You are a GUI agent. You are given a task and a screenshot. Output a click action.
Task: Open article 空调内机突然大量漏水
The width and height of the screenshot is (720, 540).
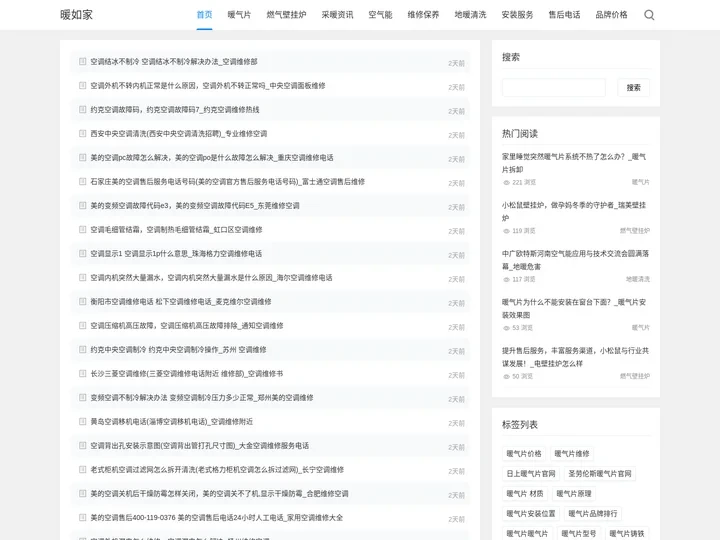pyautogui.click(x=211, y=277)
